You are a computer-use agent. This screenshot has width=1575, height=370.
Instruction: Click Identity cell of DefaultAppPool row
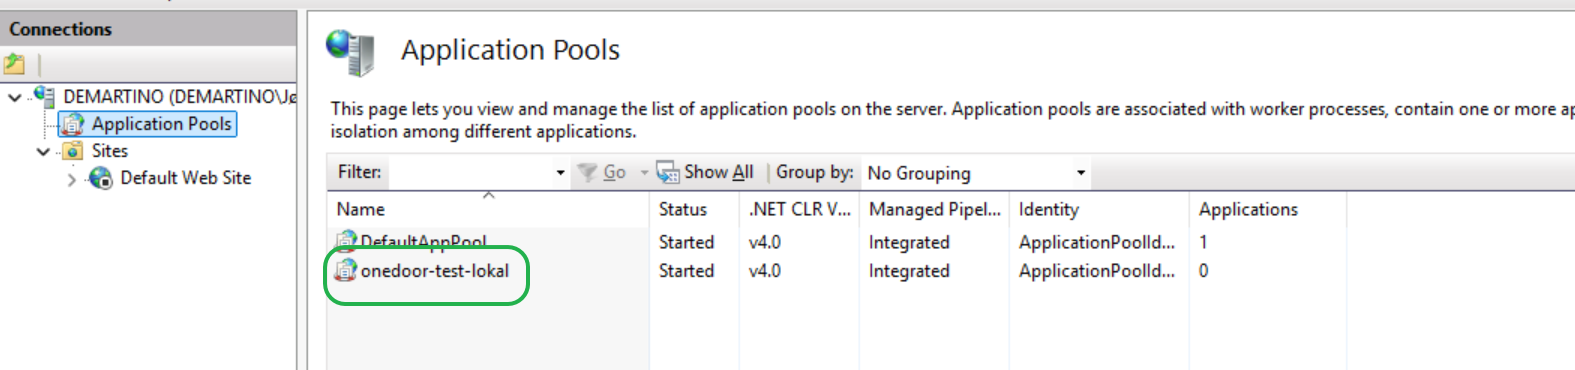pyautogui.click(x=1097, y=242)
